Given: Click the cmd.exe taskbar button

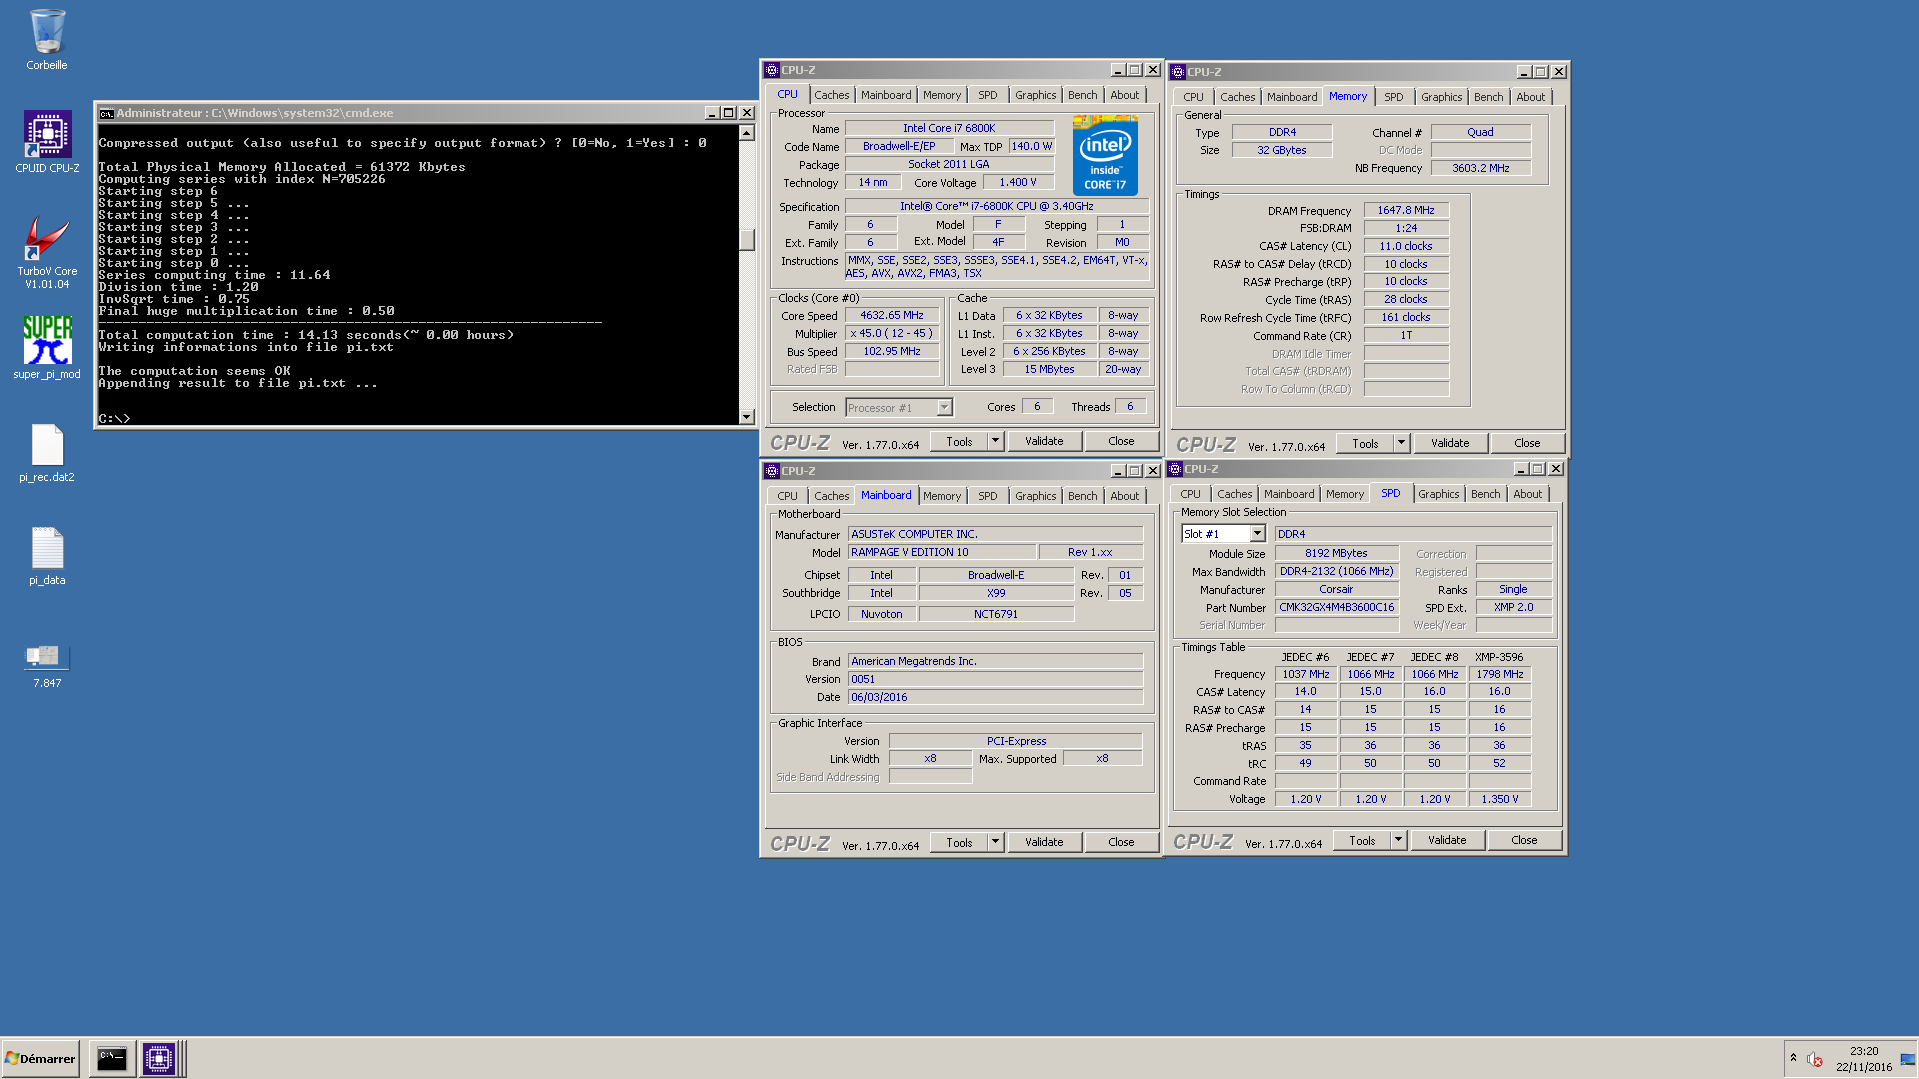Looking at the screenshot, I should pyautogui.click(x=112, y=1058).
